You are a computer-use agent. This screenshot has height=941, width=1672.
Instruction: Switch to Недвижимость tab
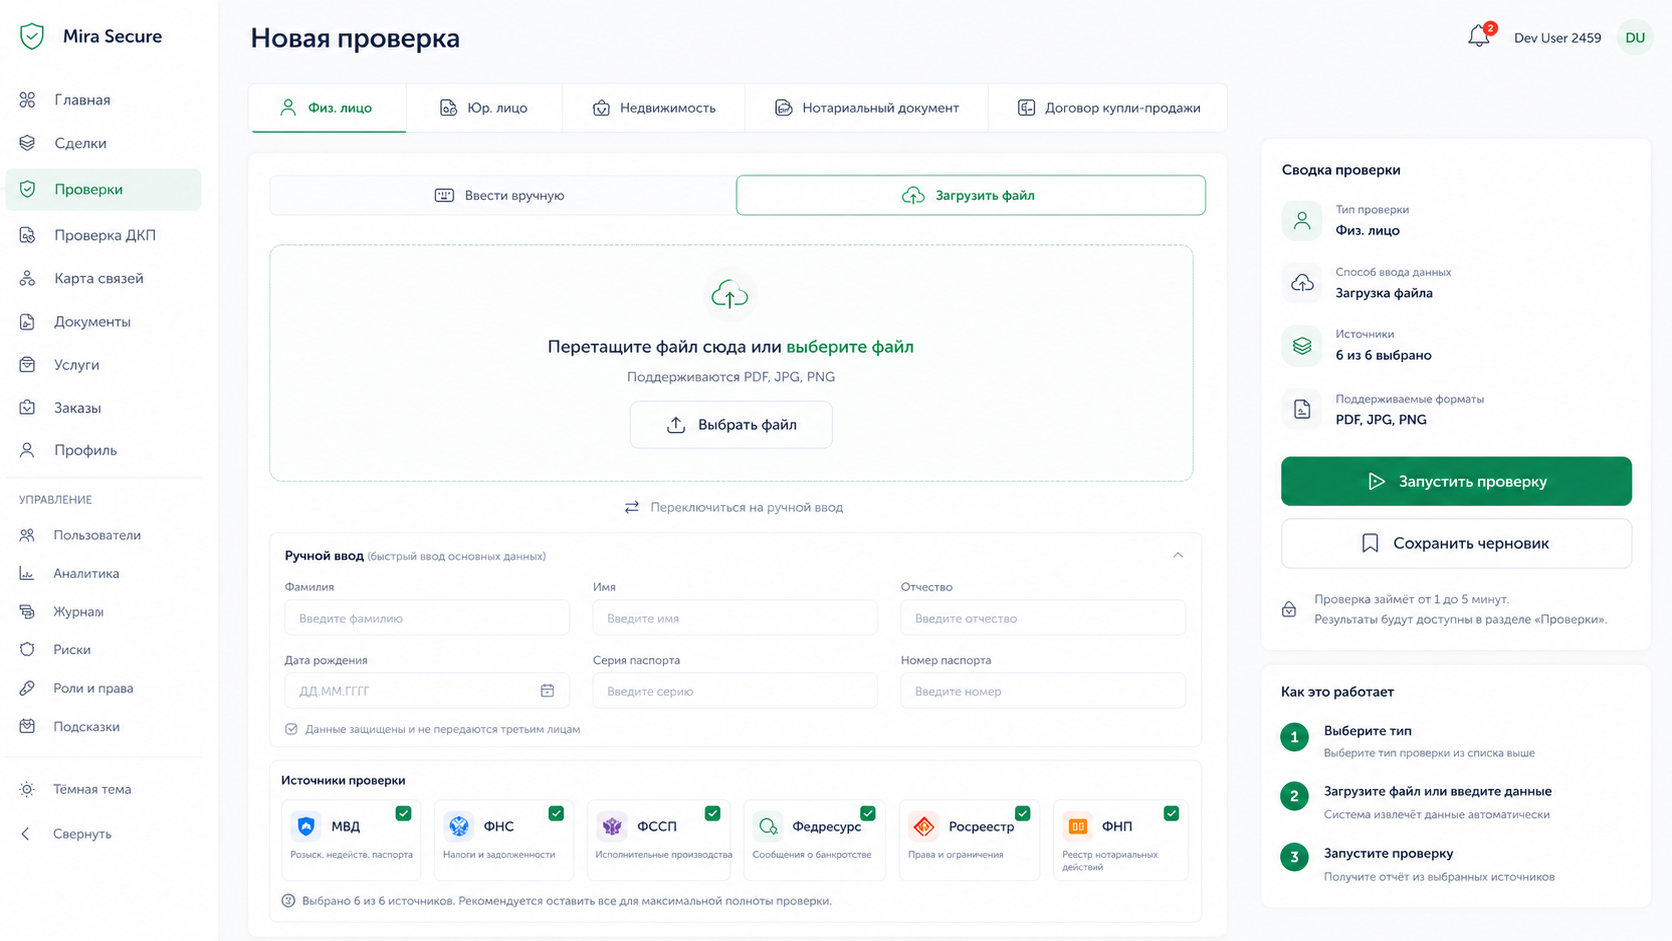(x=654, y=108)
